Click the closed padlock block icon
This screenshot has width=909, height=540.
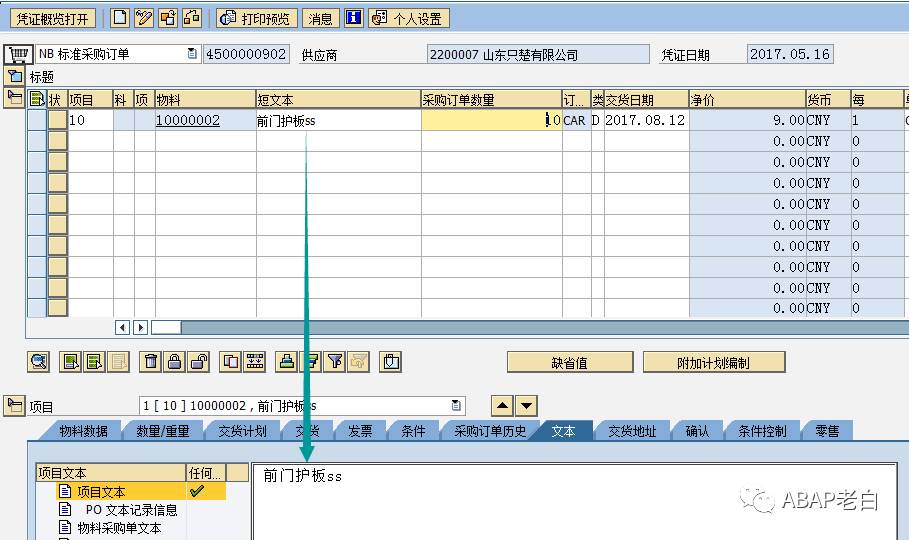click(x=174, y=362)
